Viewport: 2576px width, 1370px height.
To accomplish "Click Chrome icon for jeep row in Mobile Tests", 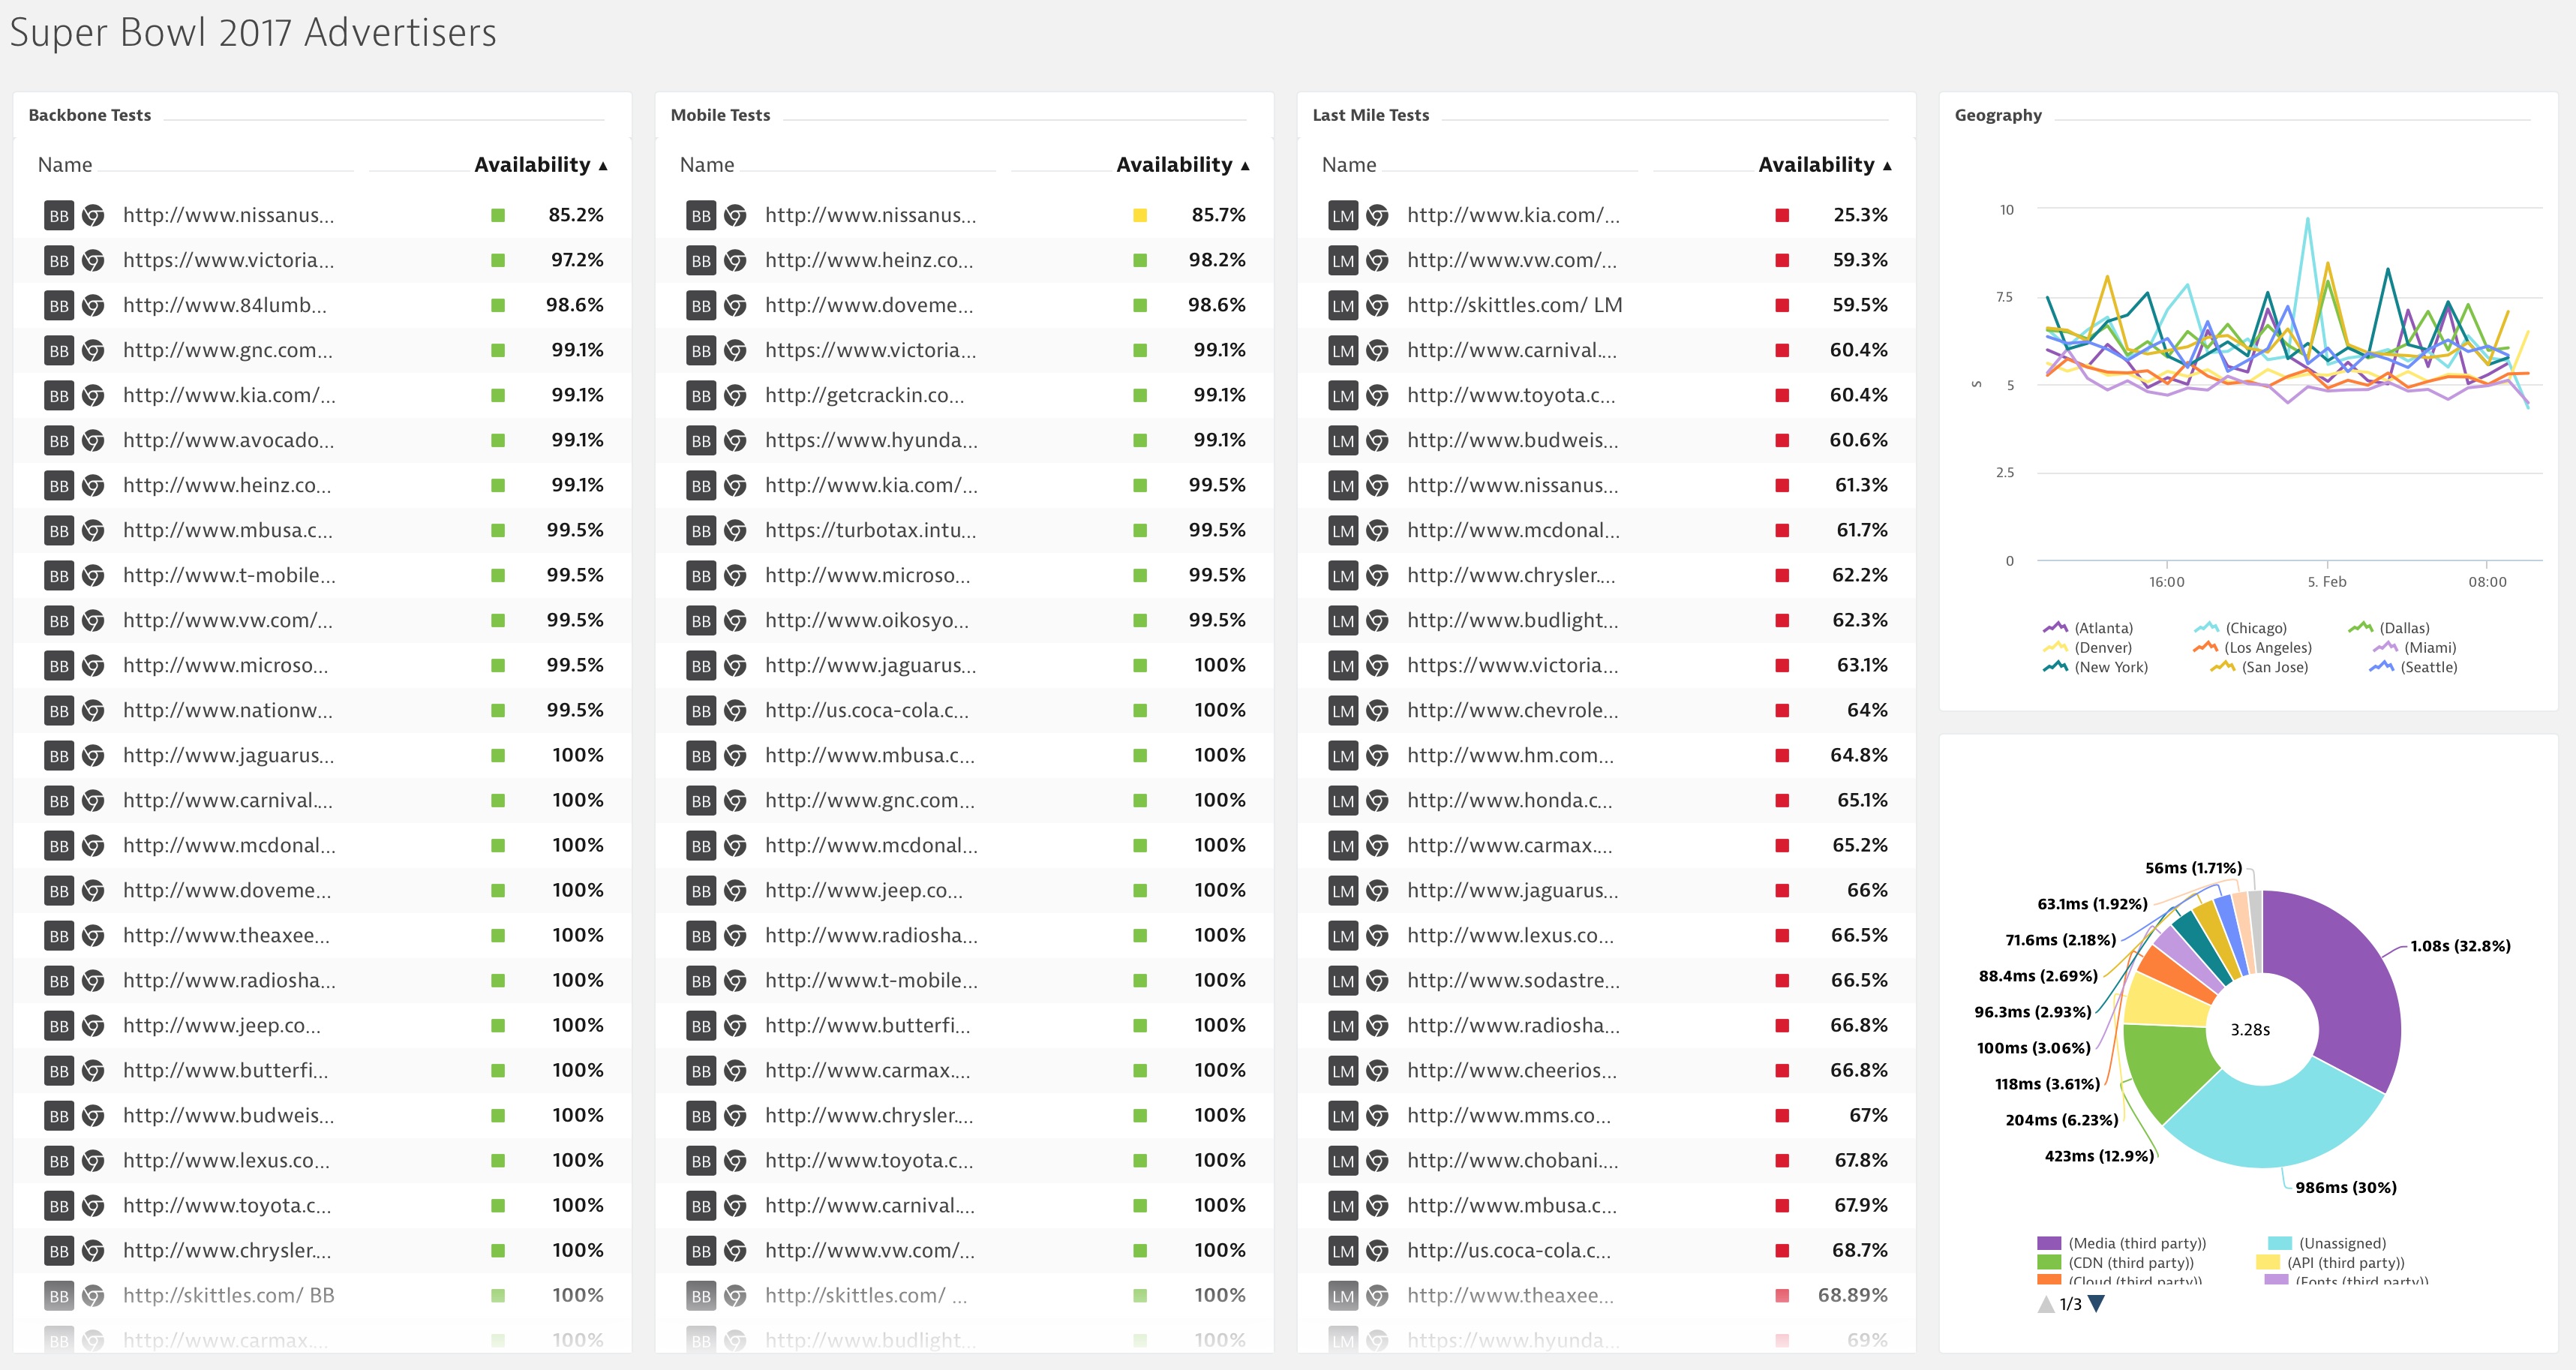I will (x=735, y=890).
